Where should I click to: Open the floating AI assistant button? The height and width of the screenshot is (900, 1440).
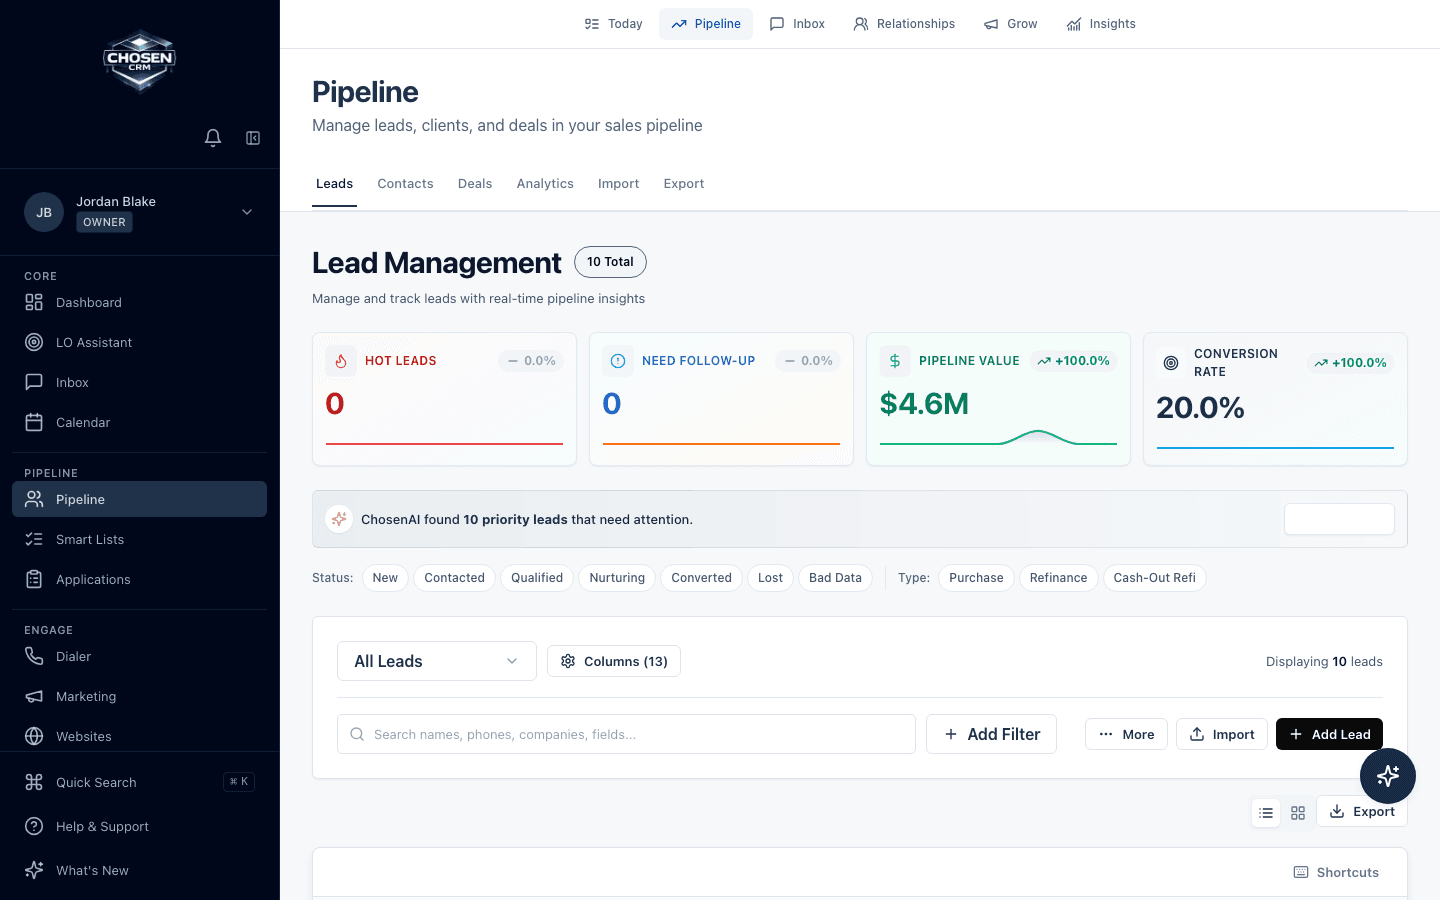pyautogui.click(x=1388, y=776)
